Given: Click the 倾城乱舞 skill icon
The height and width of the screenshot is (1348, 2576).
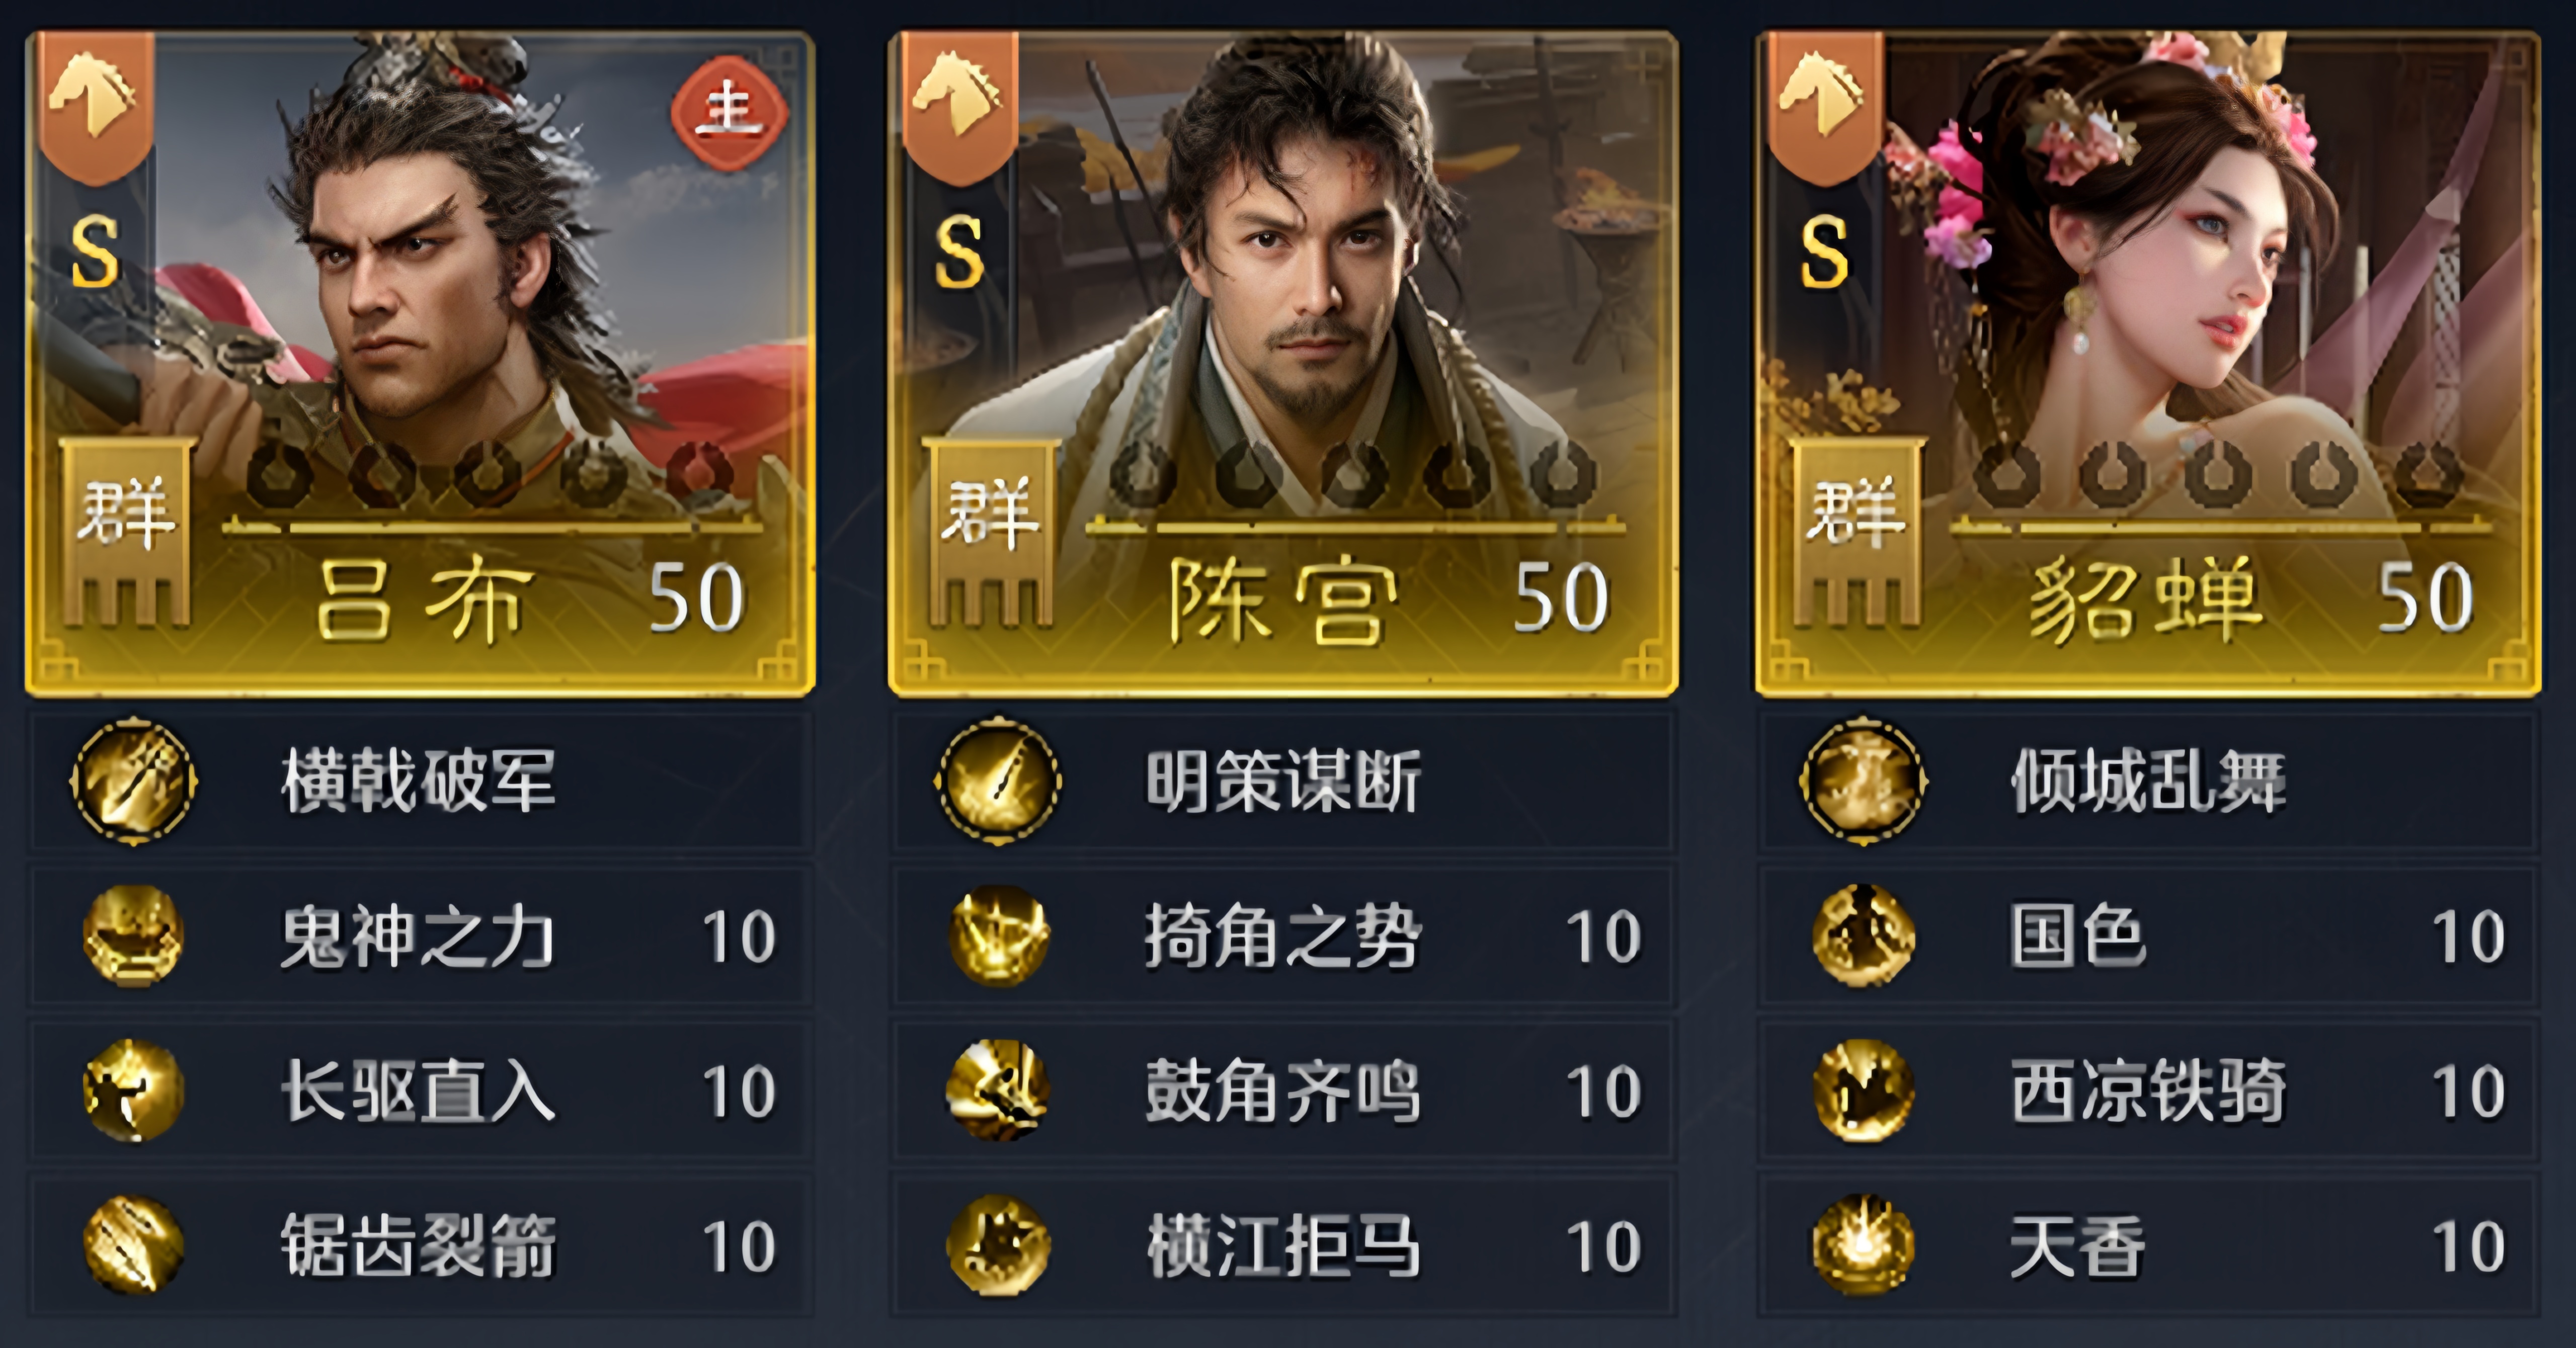Looking at the screenshot, I should [1863, 781].
